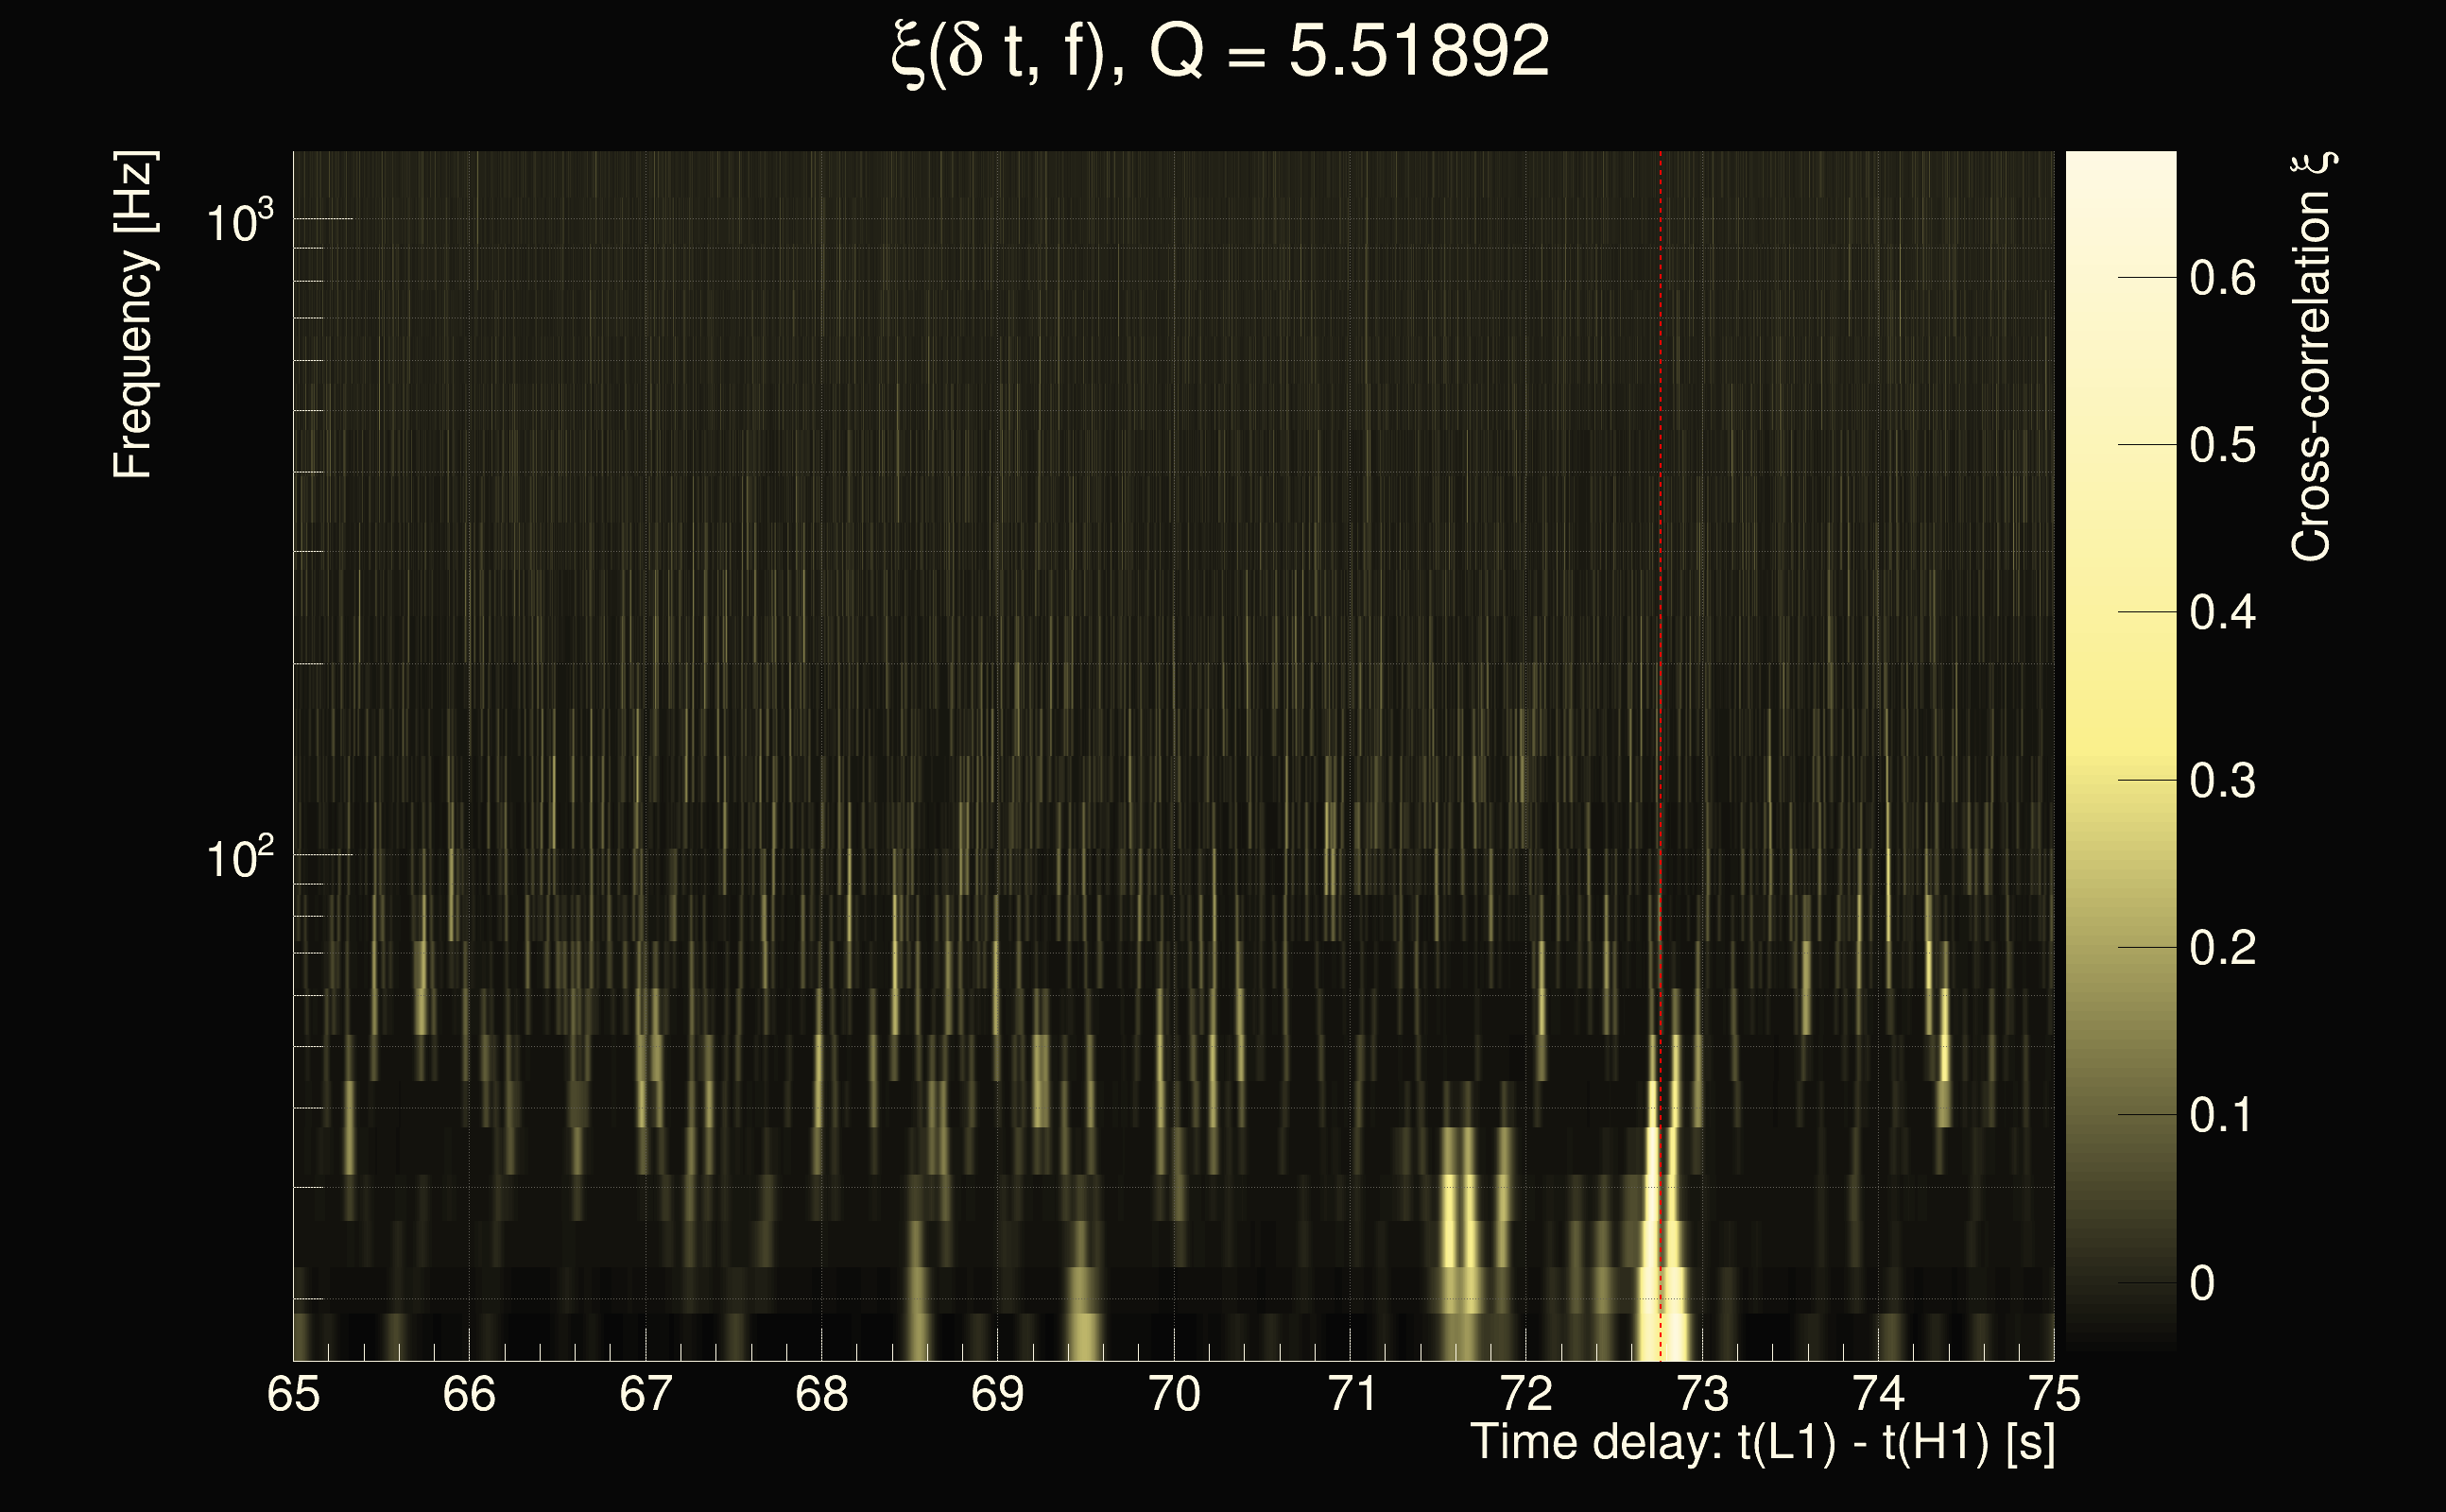Click the 10^2 frequency axis label
2446x1512 pixels.
(239, 858)
